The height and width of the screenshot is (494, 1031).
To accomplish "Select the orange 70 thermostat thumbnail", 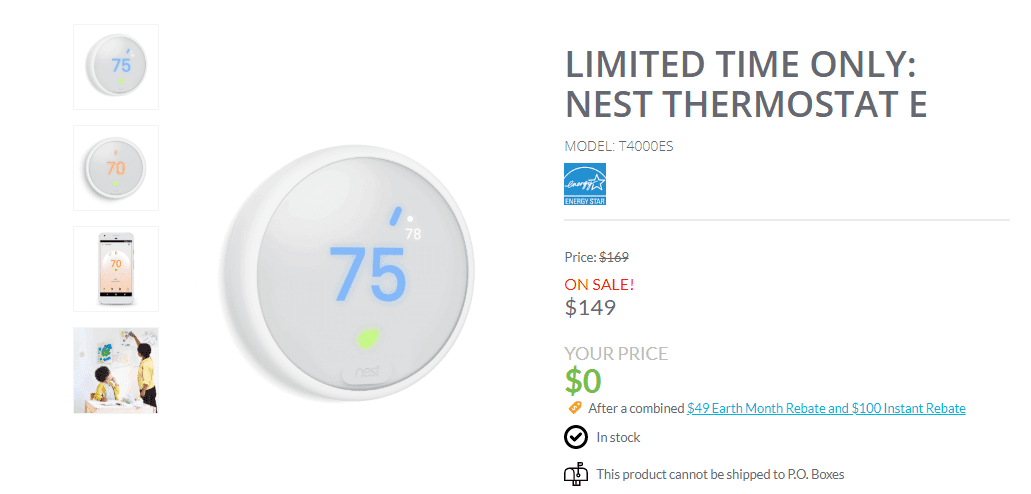I will [116, 167].
